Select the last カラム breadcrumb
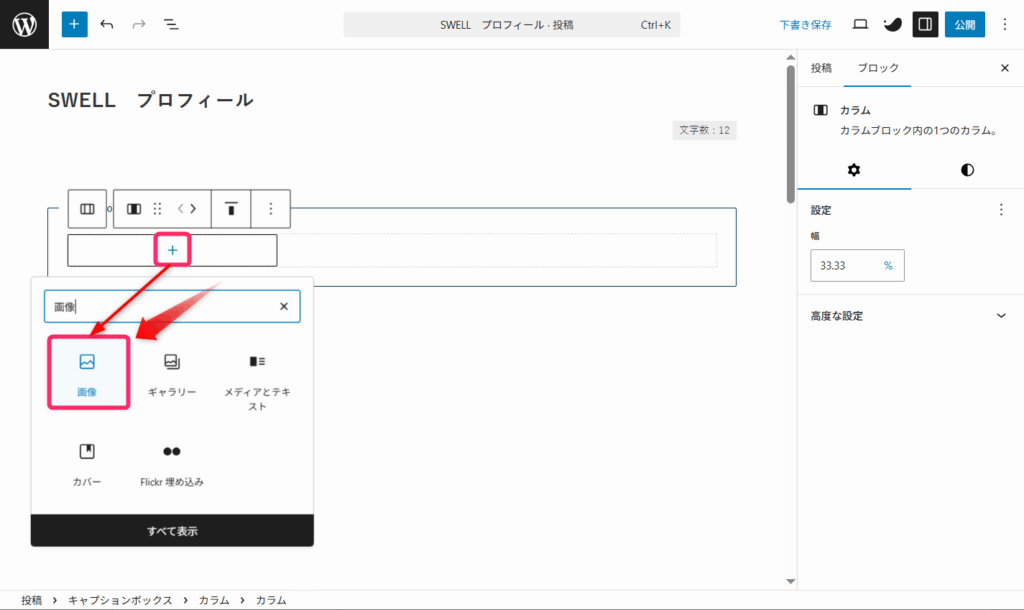The width and height of the screenshot is (1024, 610). [271, 600]
